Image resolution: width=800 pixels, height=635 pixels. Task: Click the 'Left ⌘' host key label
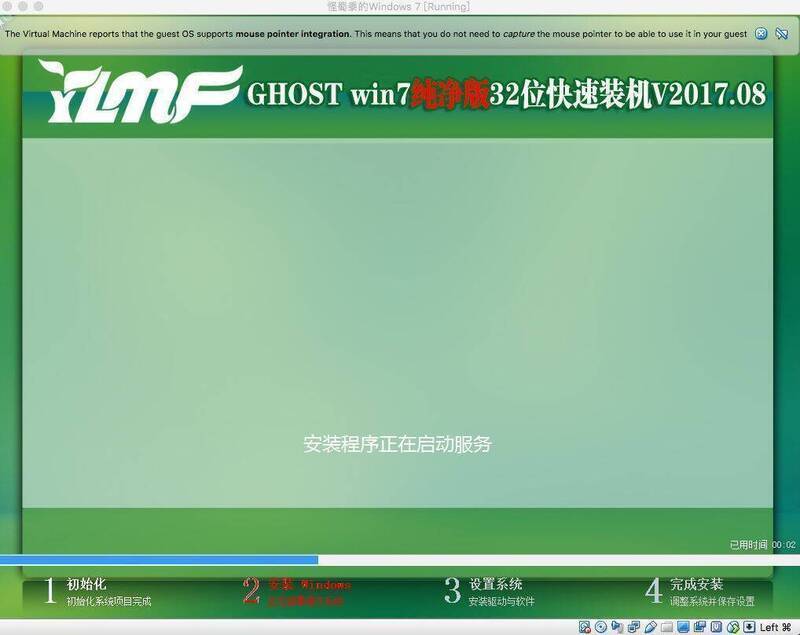776,627
